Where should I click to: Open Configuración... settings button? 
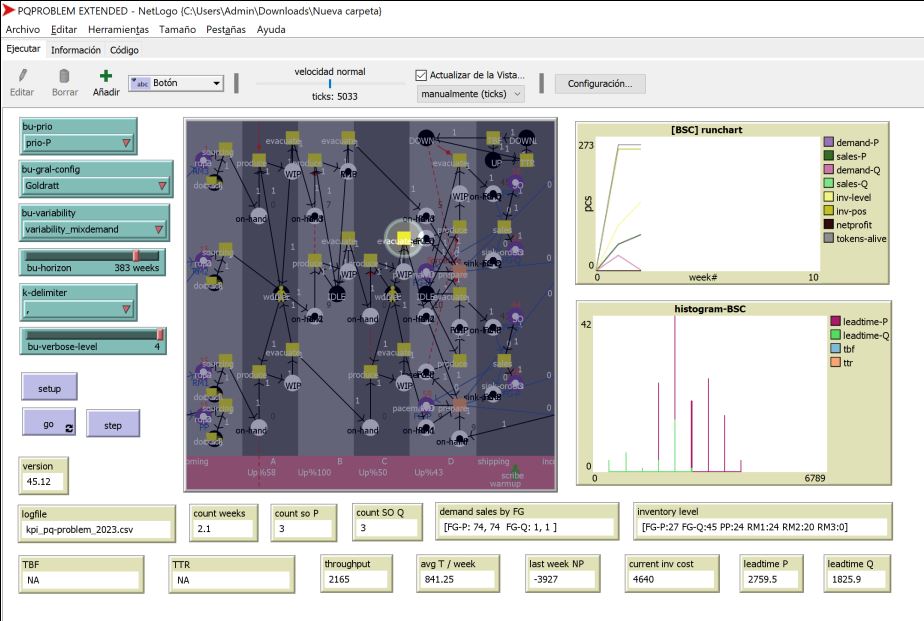click(x=600, y=84)
